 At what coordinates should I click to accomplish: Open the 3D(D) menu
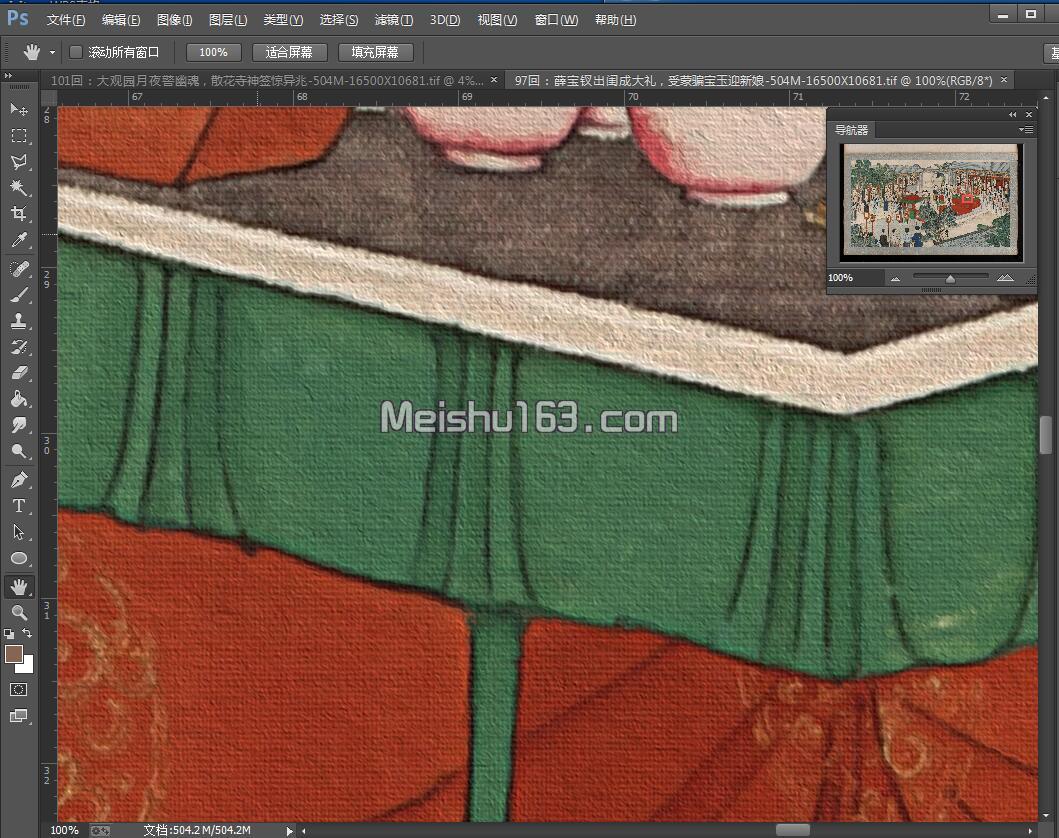click(x=445, y=20)
